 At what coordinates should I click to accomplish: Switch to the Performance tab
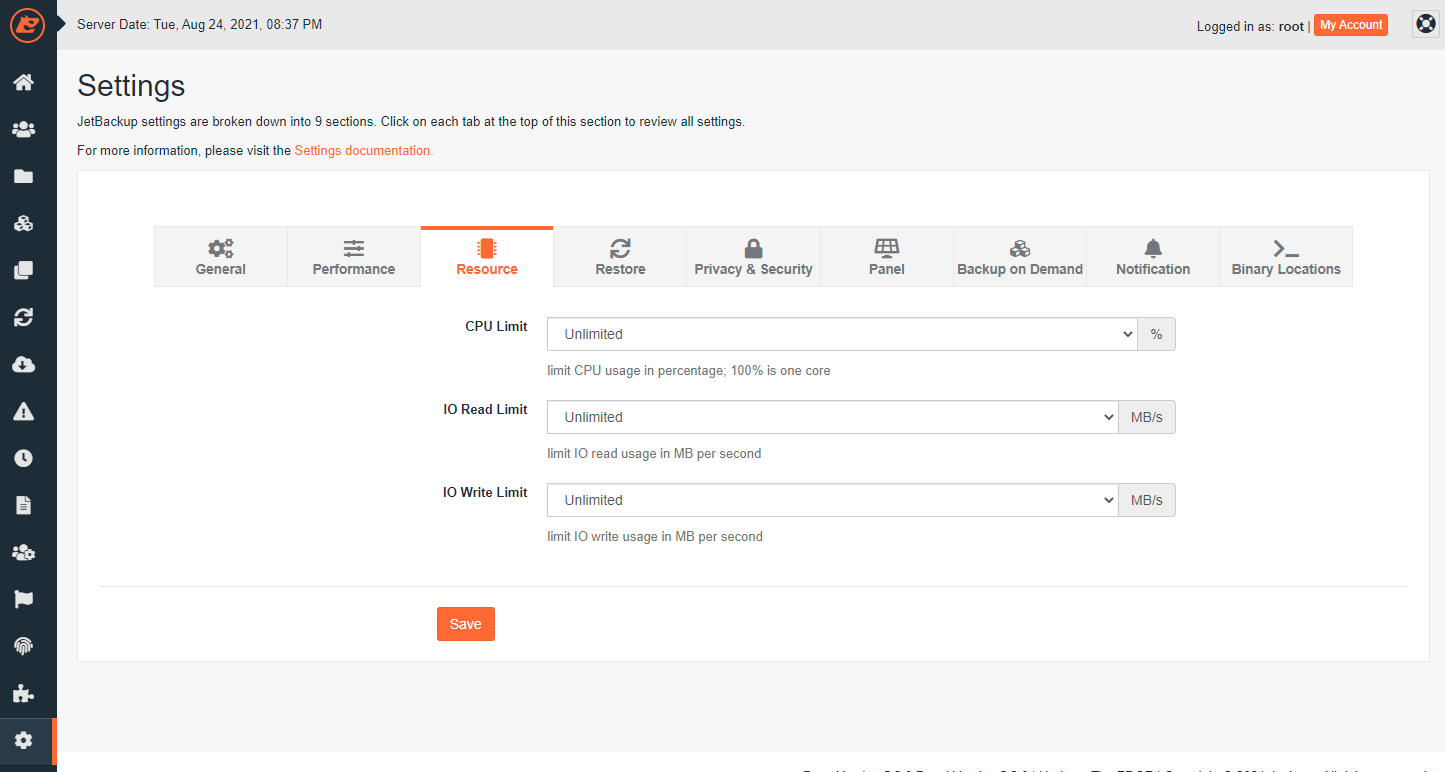[353, 256]
